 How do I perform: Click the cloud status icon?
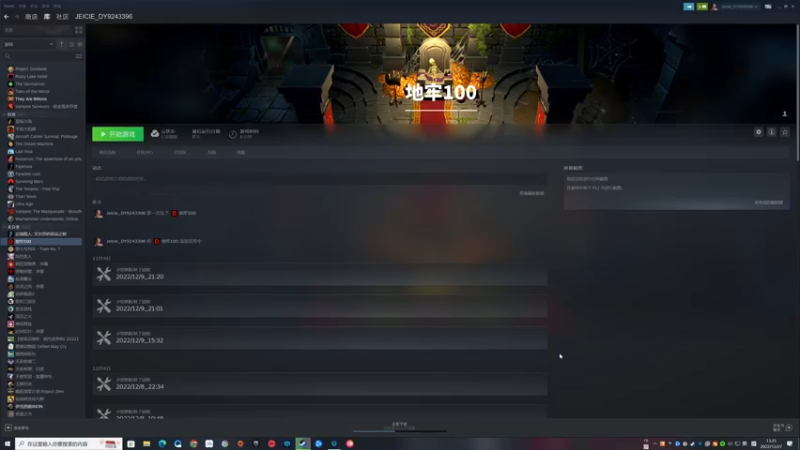click(155, 134)
